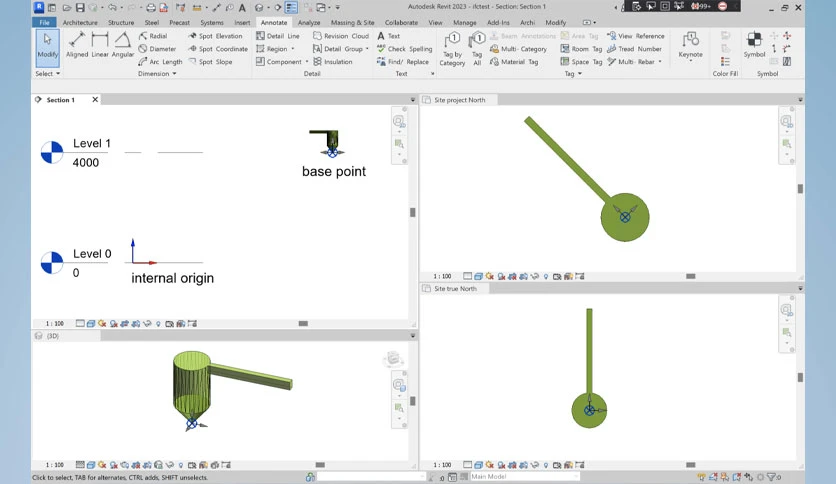Activate the Site project North view tab
This screenshot has width=836, height=484.
tap(460, 100)
